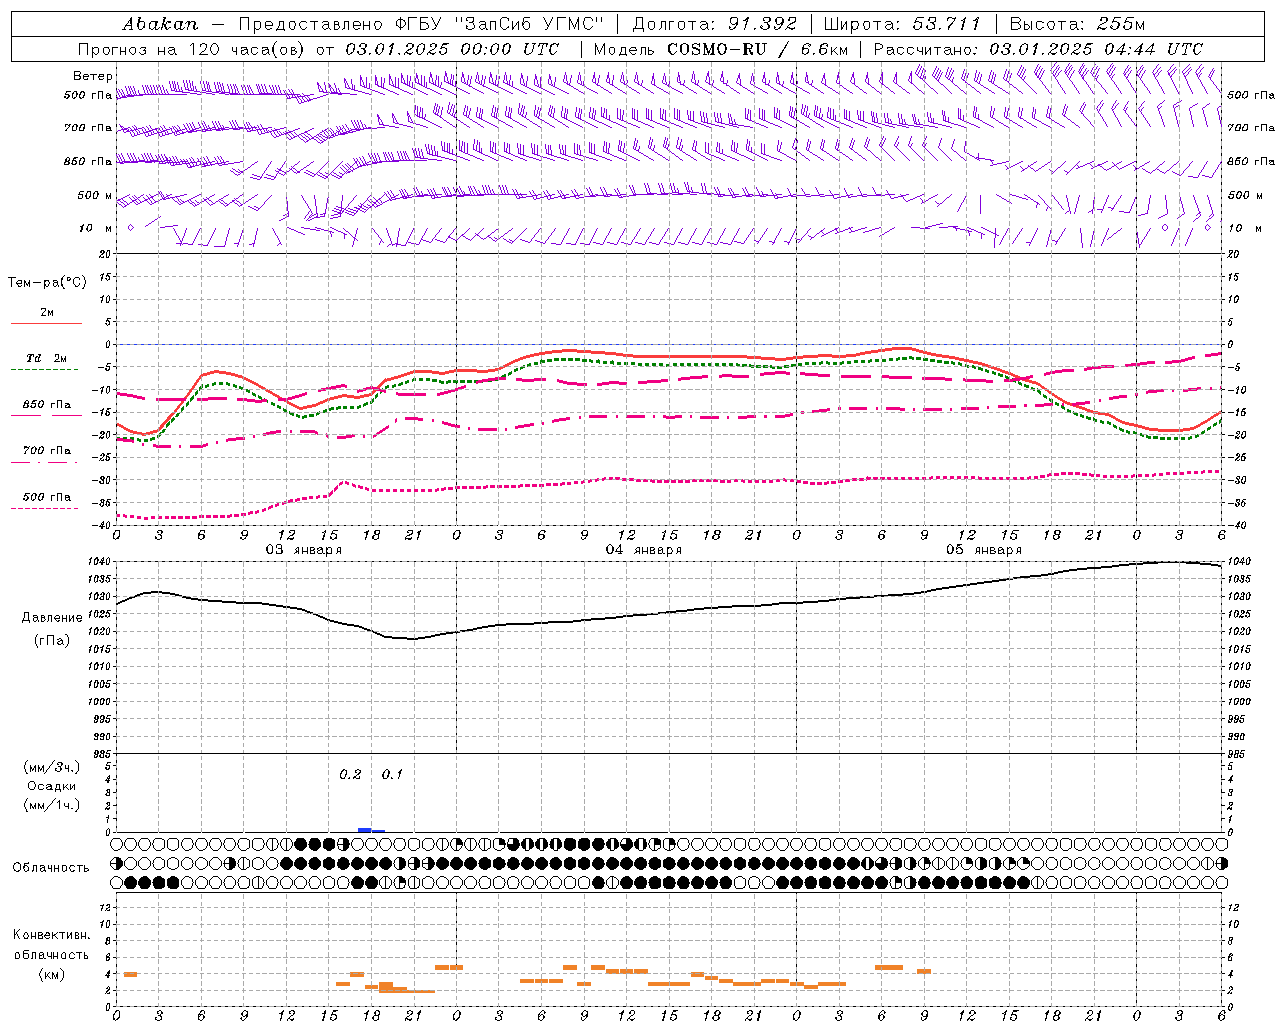The image size is (1280, 1024).
Task: Click the "700 гПа" temperature legend entry
Action: (x=47, y=451)
